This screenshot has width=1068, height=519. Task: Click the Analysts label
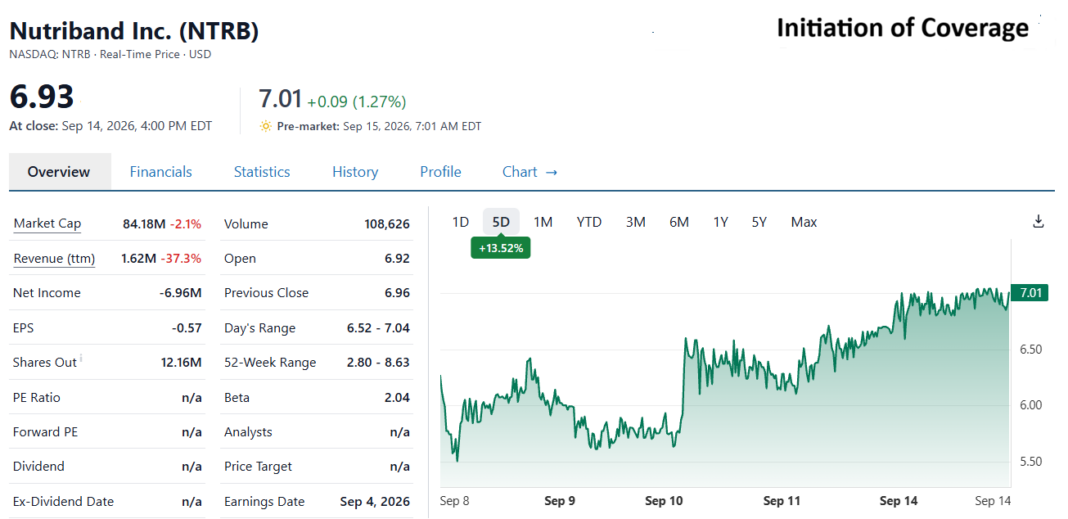[x=248, y=432]
